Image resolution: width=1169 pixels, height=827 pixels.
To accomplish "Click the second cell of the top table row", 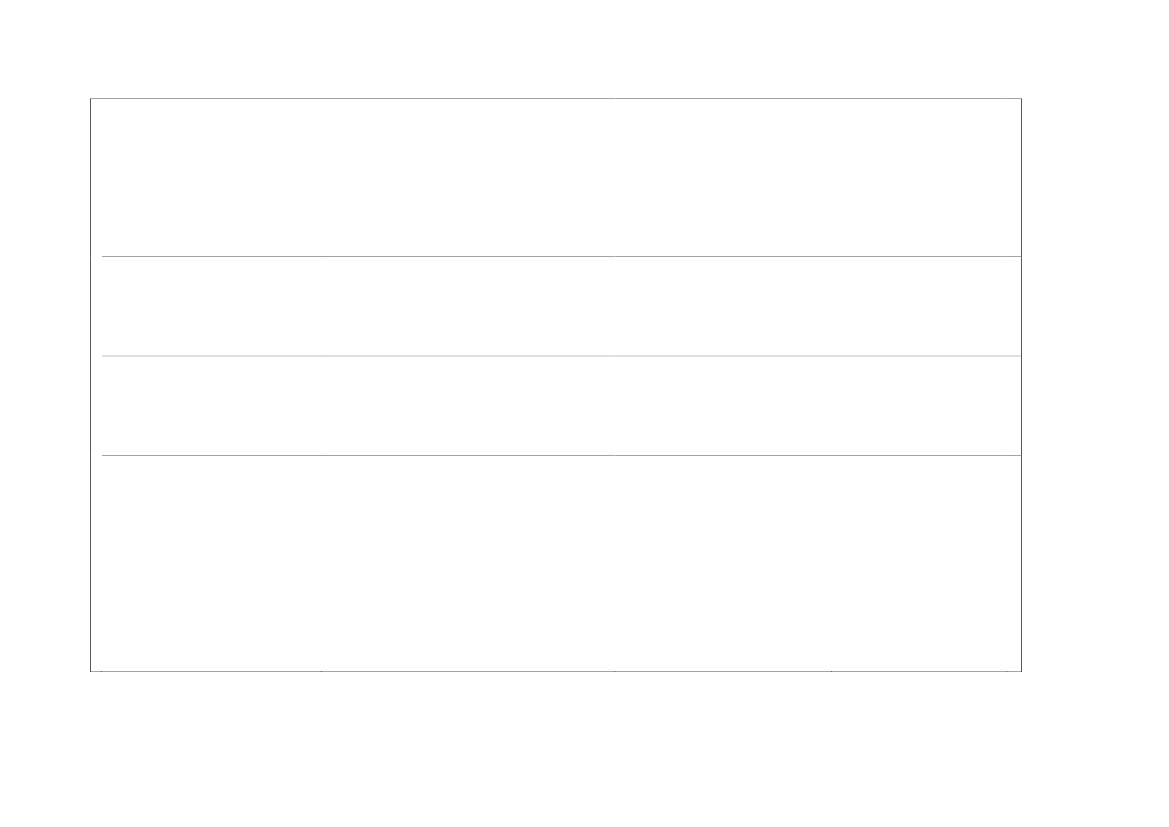I will [x=467, y=177].
